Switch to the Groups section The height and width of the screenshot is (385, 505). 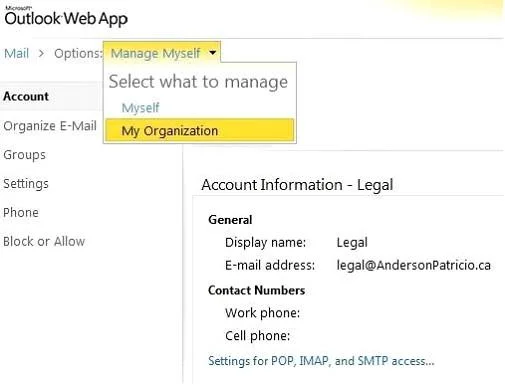click(24, 155)
